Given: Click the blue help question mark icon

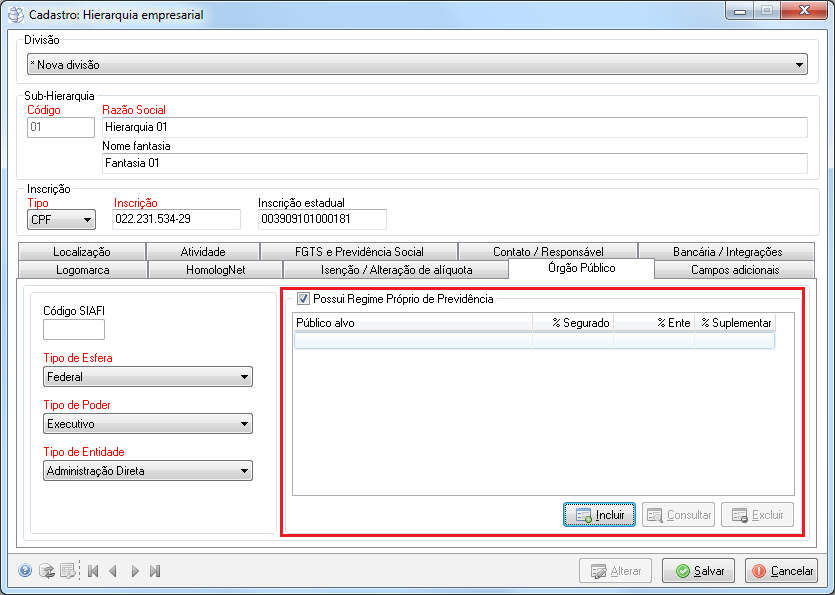Looking at the screenshot, I should [x=25, y=571].
